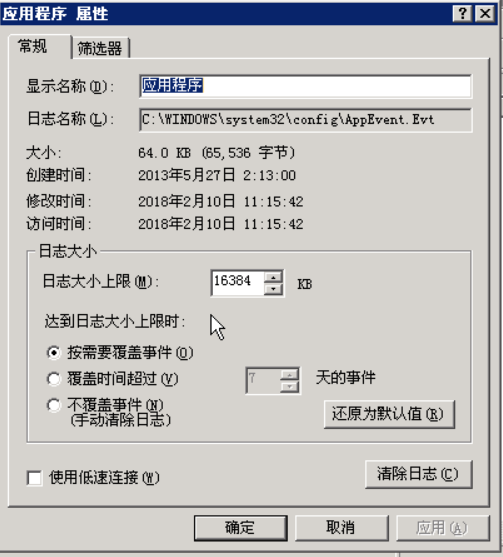Switch to the 筛选器 tab
503x557 pixels.
point(101,48)
